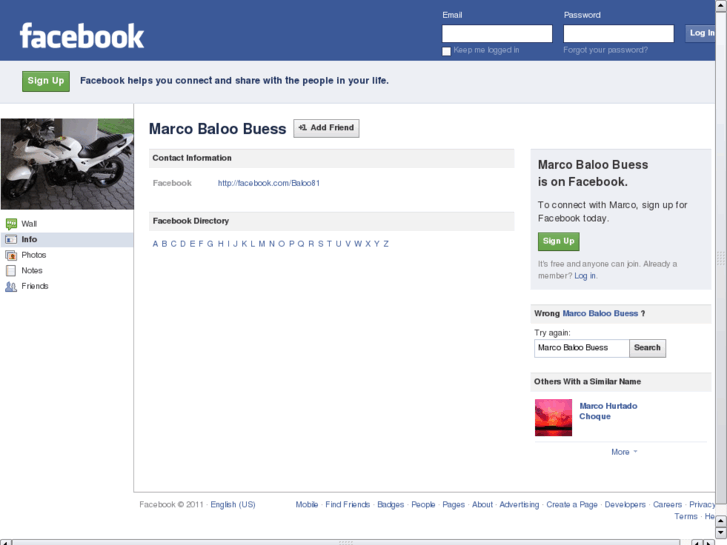Click the Search button

tap(647, 348)
